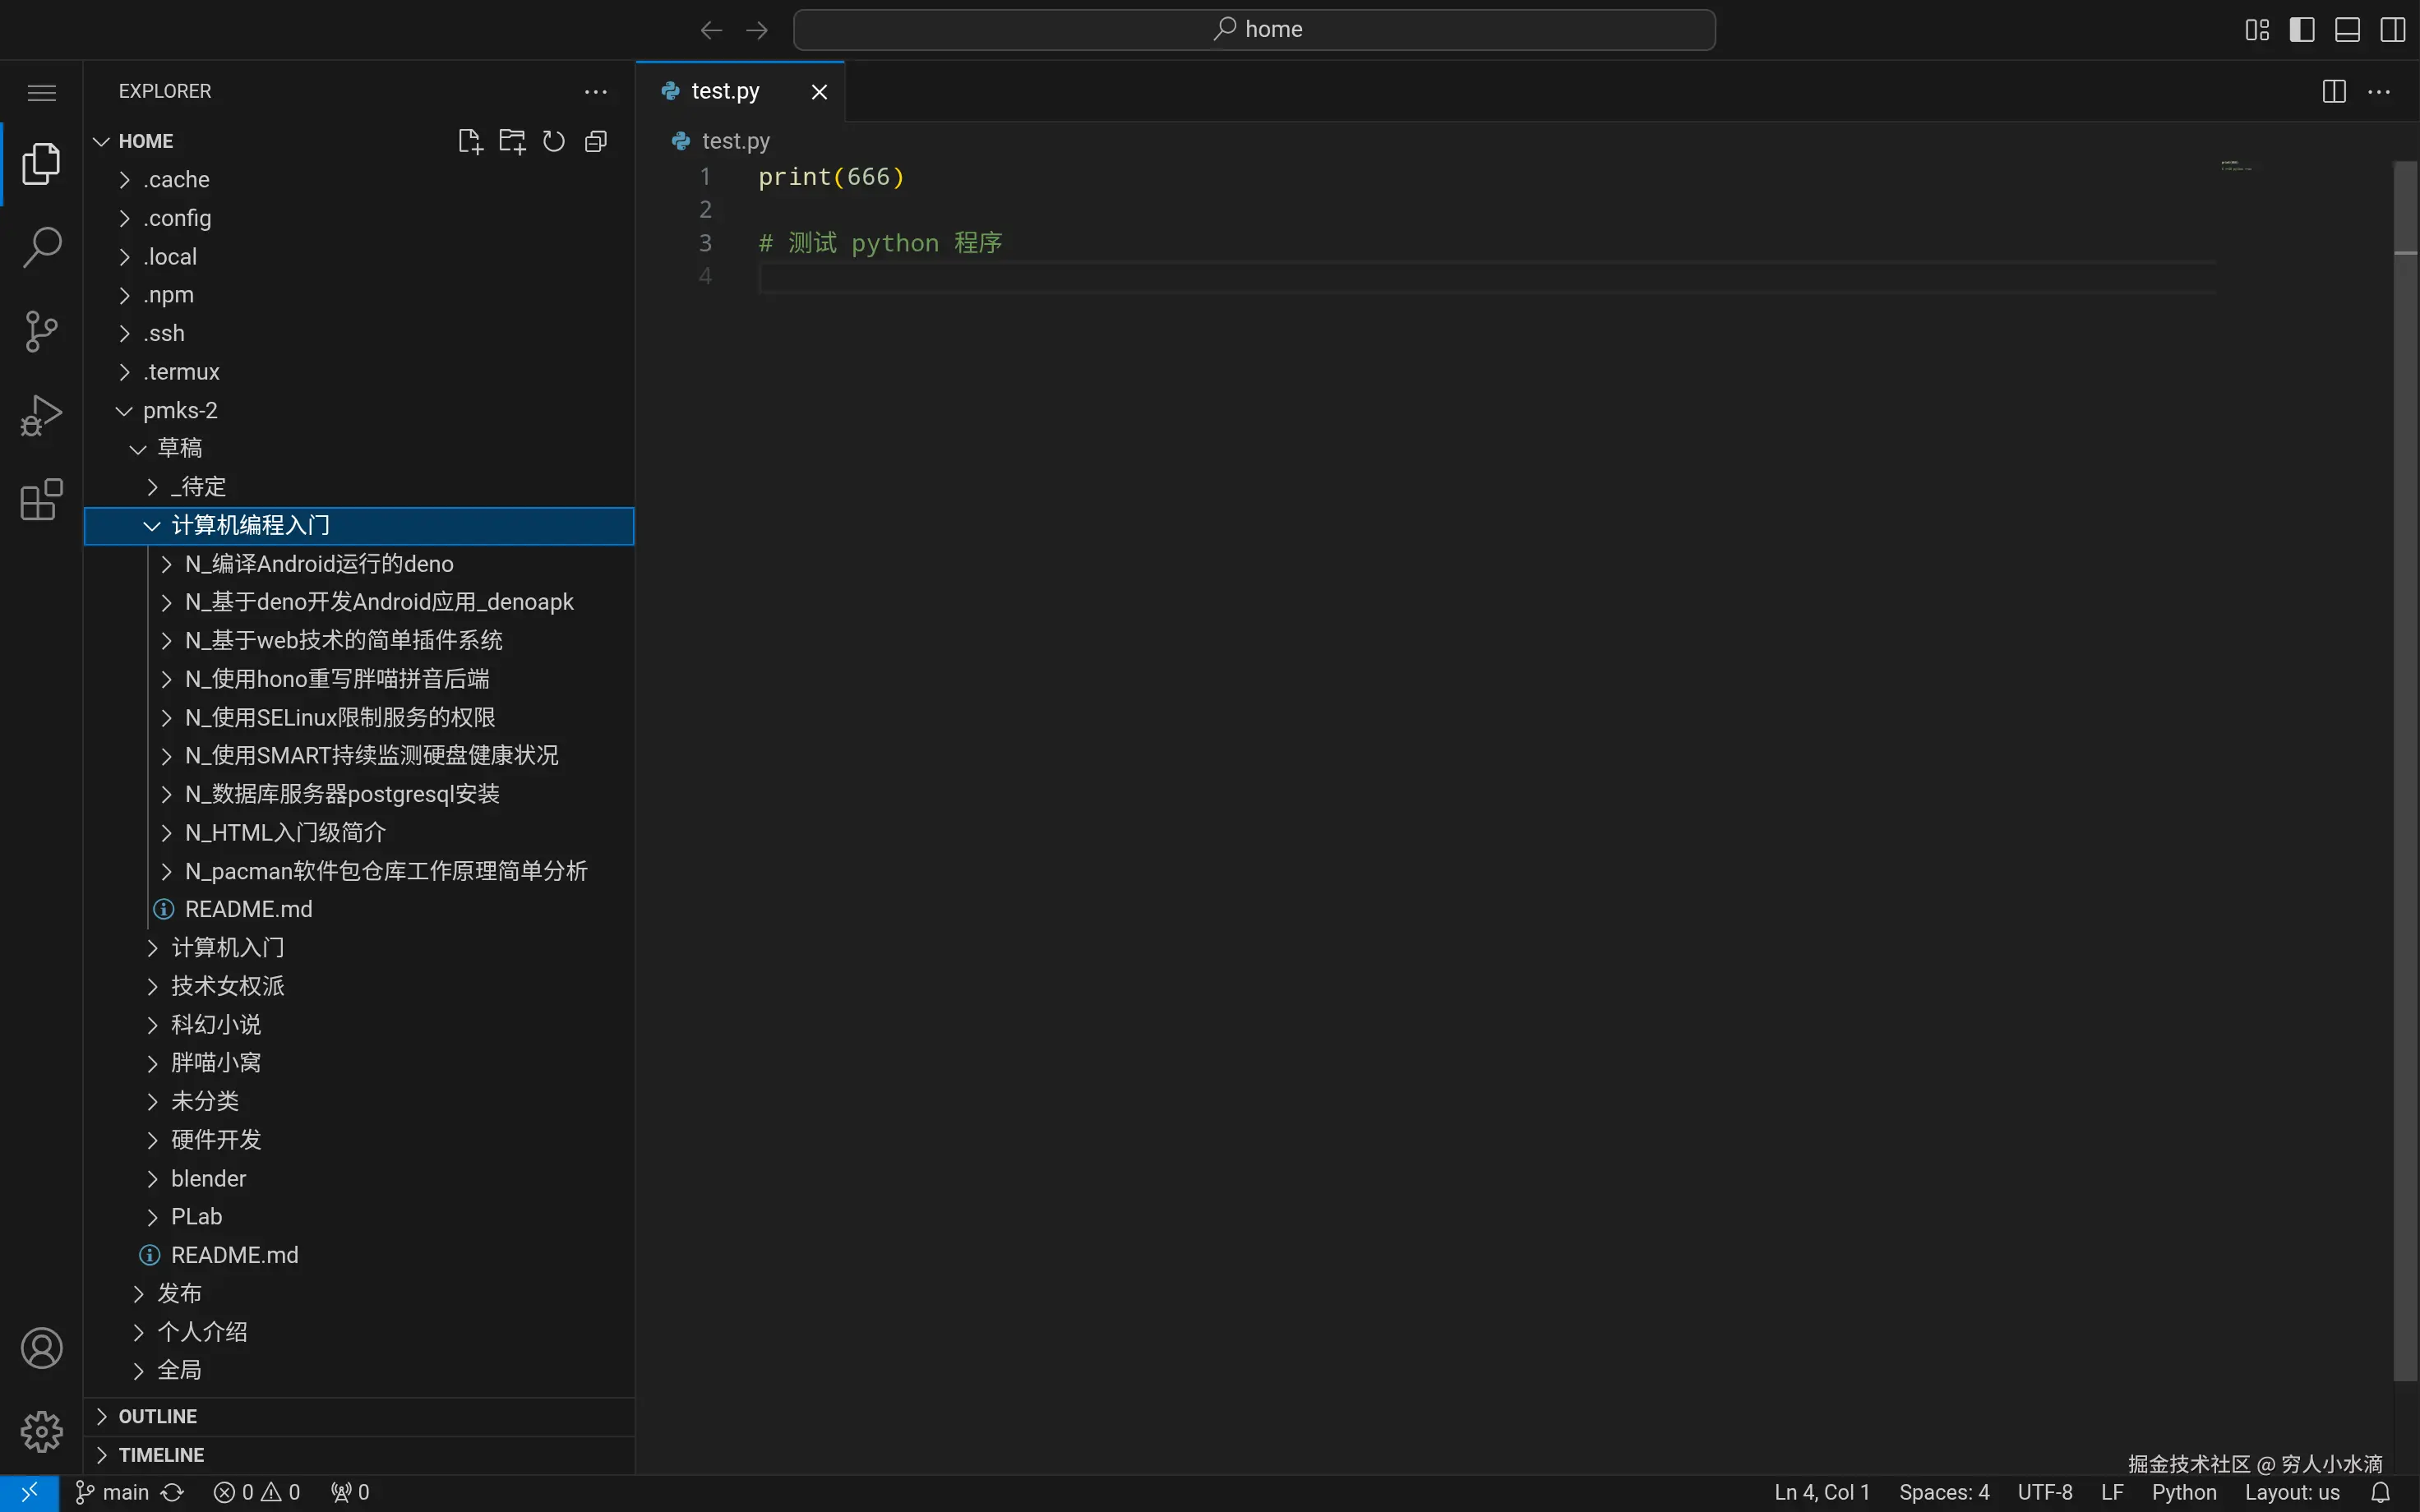Toggle the bottom panel visibility

click(2347, 30)
